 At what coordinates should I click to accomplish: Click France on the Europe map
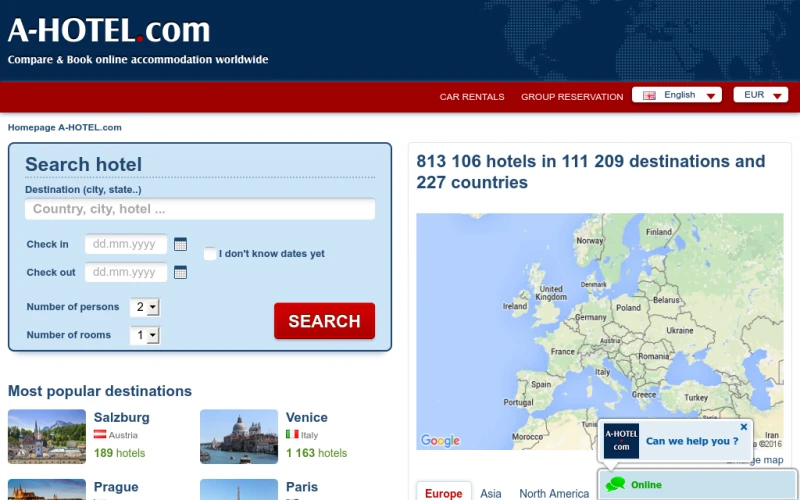(x=562, y=352)
